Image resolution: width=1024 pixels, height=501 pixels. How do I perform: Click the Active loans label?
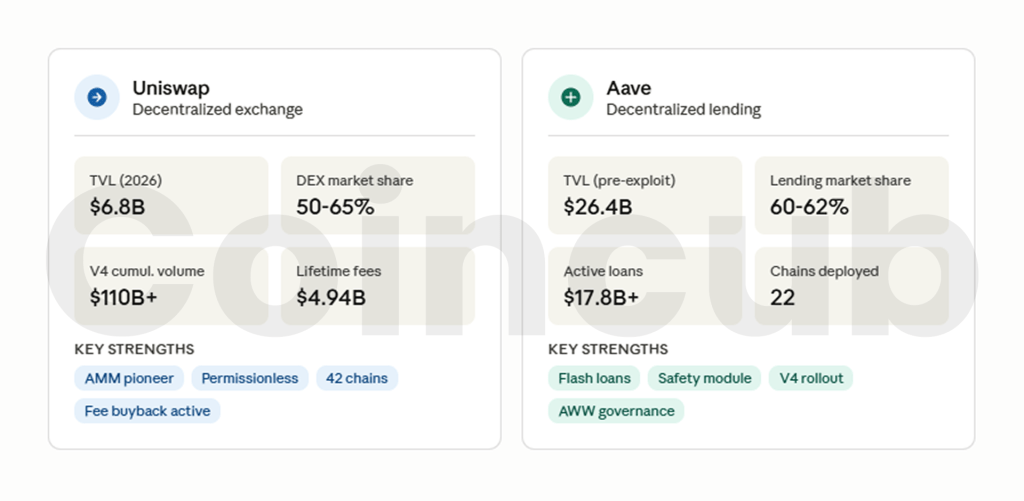[x=603, y=271]
